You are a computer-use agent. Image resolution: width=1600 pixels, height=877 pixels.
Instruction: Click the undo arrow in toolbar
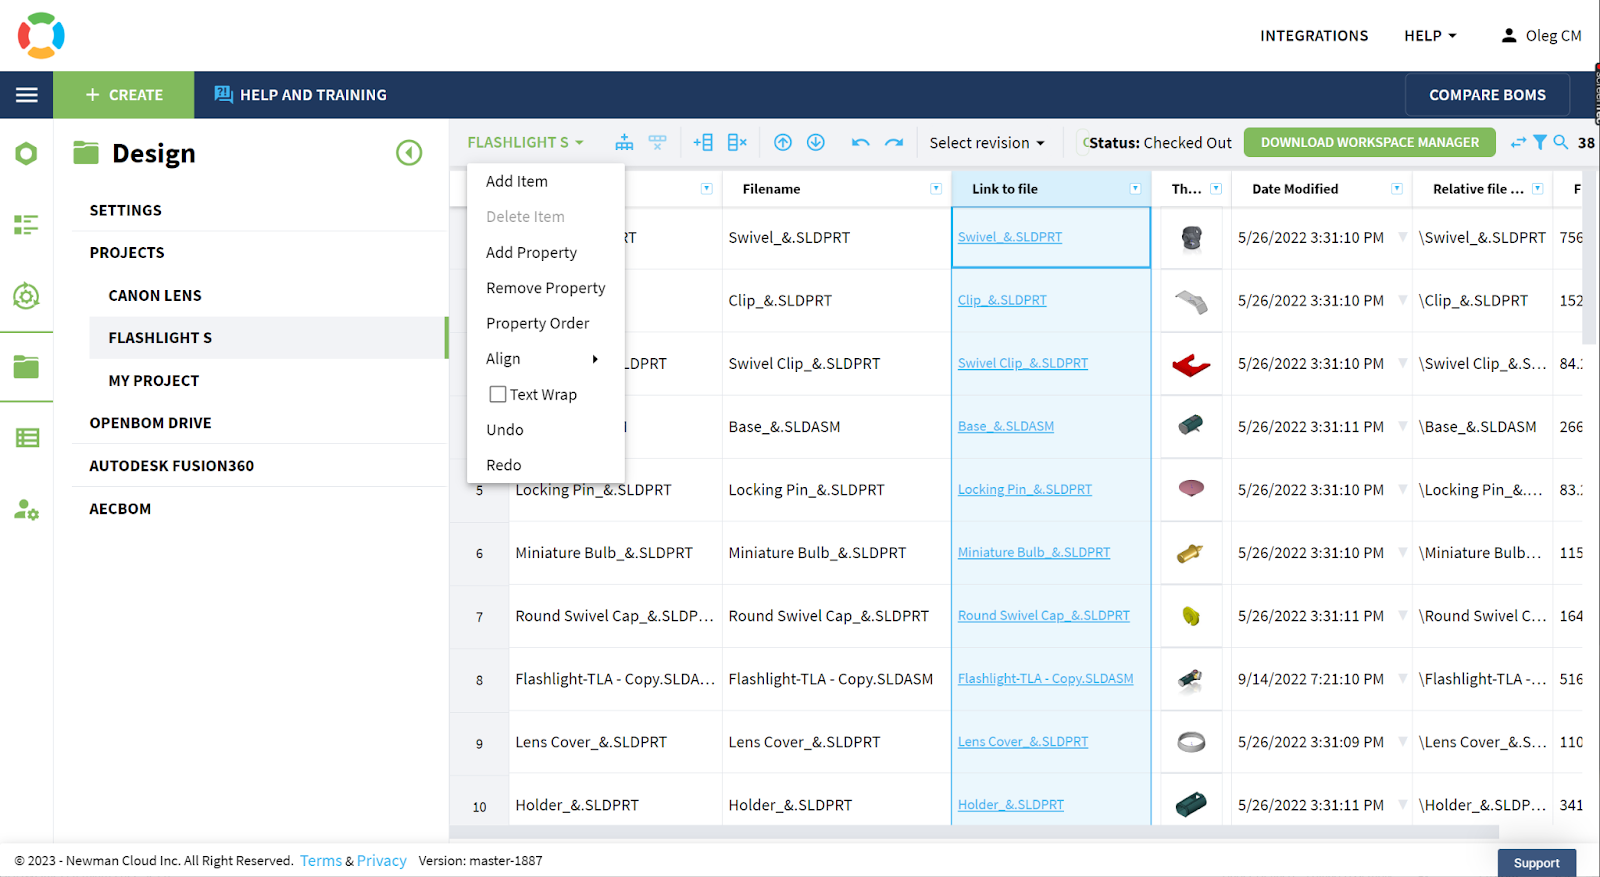tap(861, 143)
